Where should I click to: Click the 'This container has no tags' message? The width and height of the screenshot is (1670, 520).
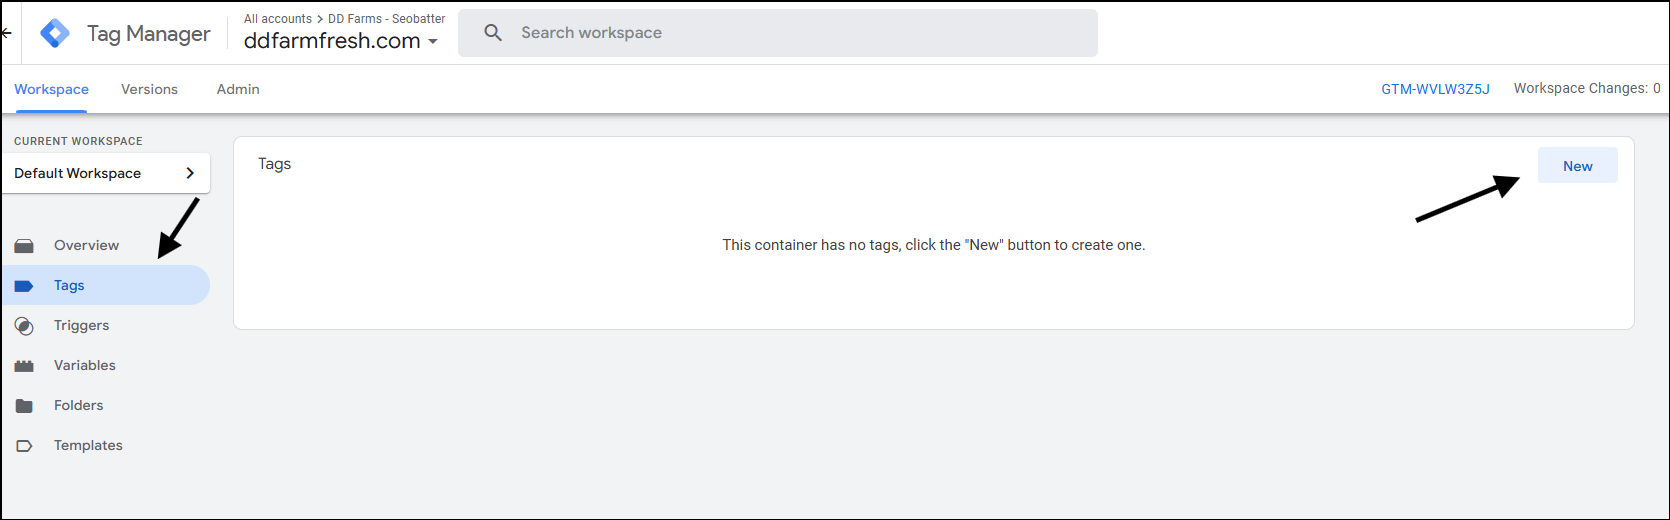934,245
